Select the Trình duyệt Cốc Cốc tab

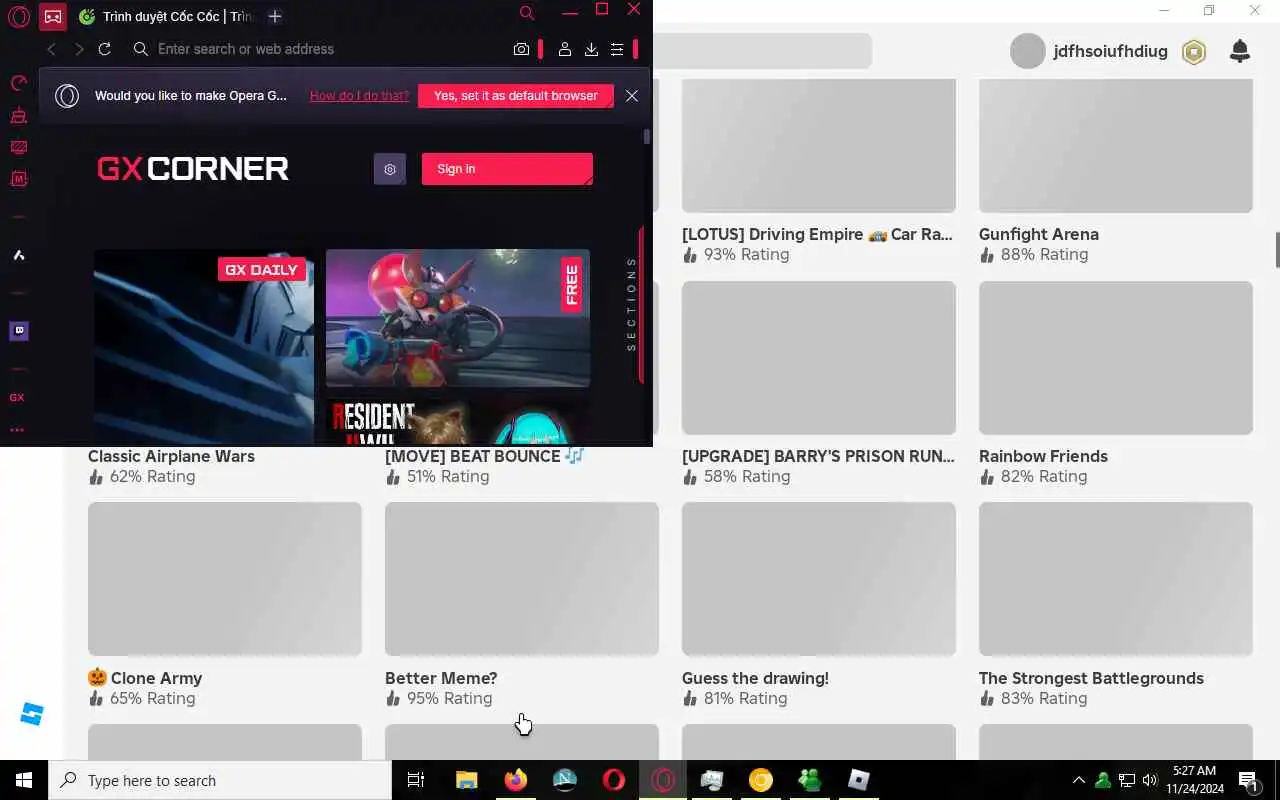coord(165,17)
